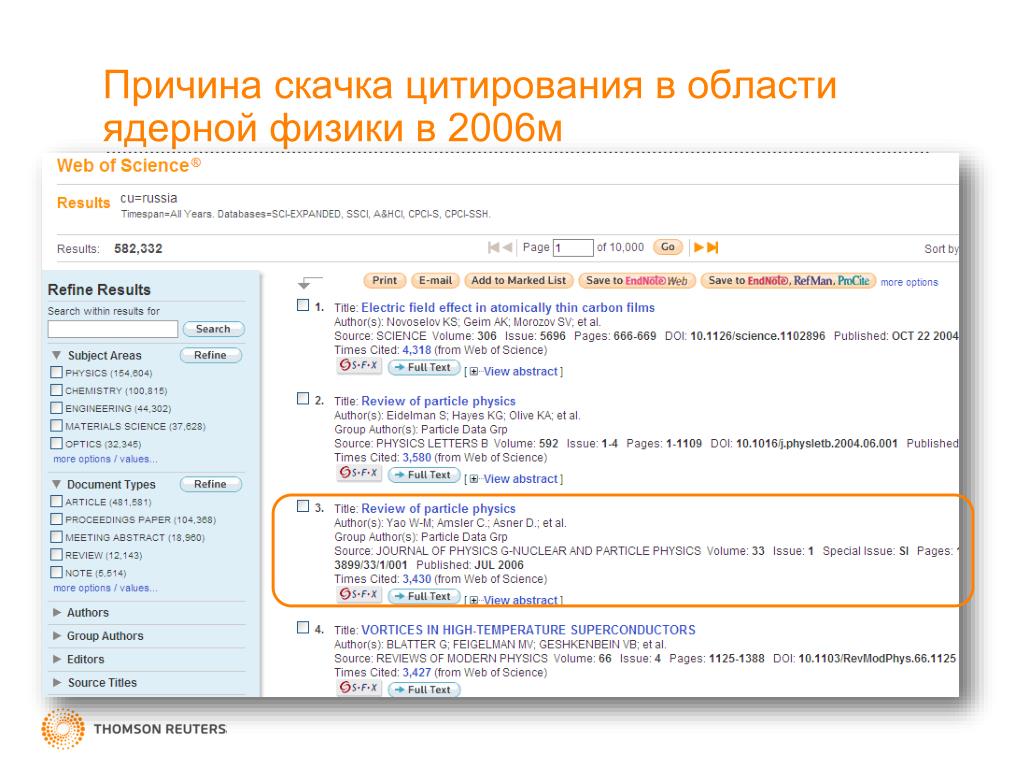This screenshot has height=768, width=1024.
Task: Click Go to jump to page
Action: [x=667, y=247]
